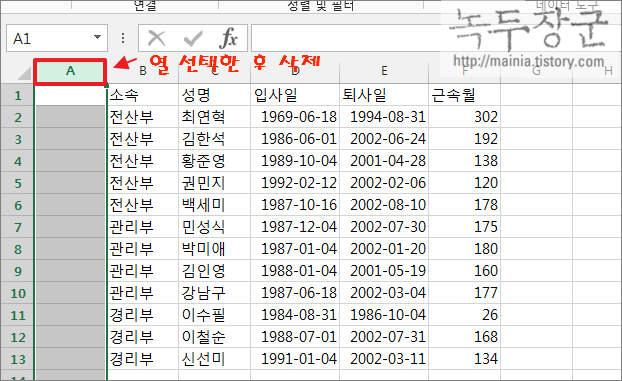Viewport: 622px width, 381px height.
Task: Click the name cell 황준영
Action: [215, 161]
